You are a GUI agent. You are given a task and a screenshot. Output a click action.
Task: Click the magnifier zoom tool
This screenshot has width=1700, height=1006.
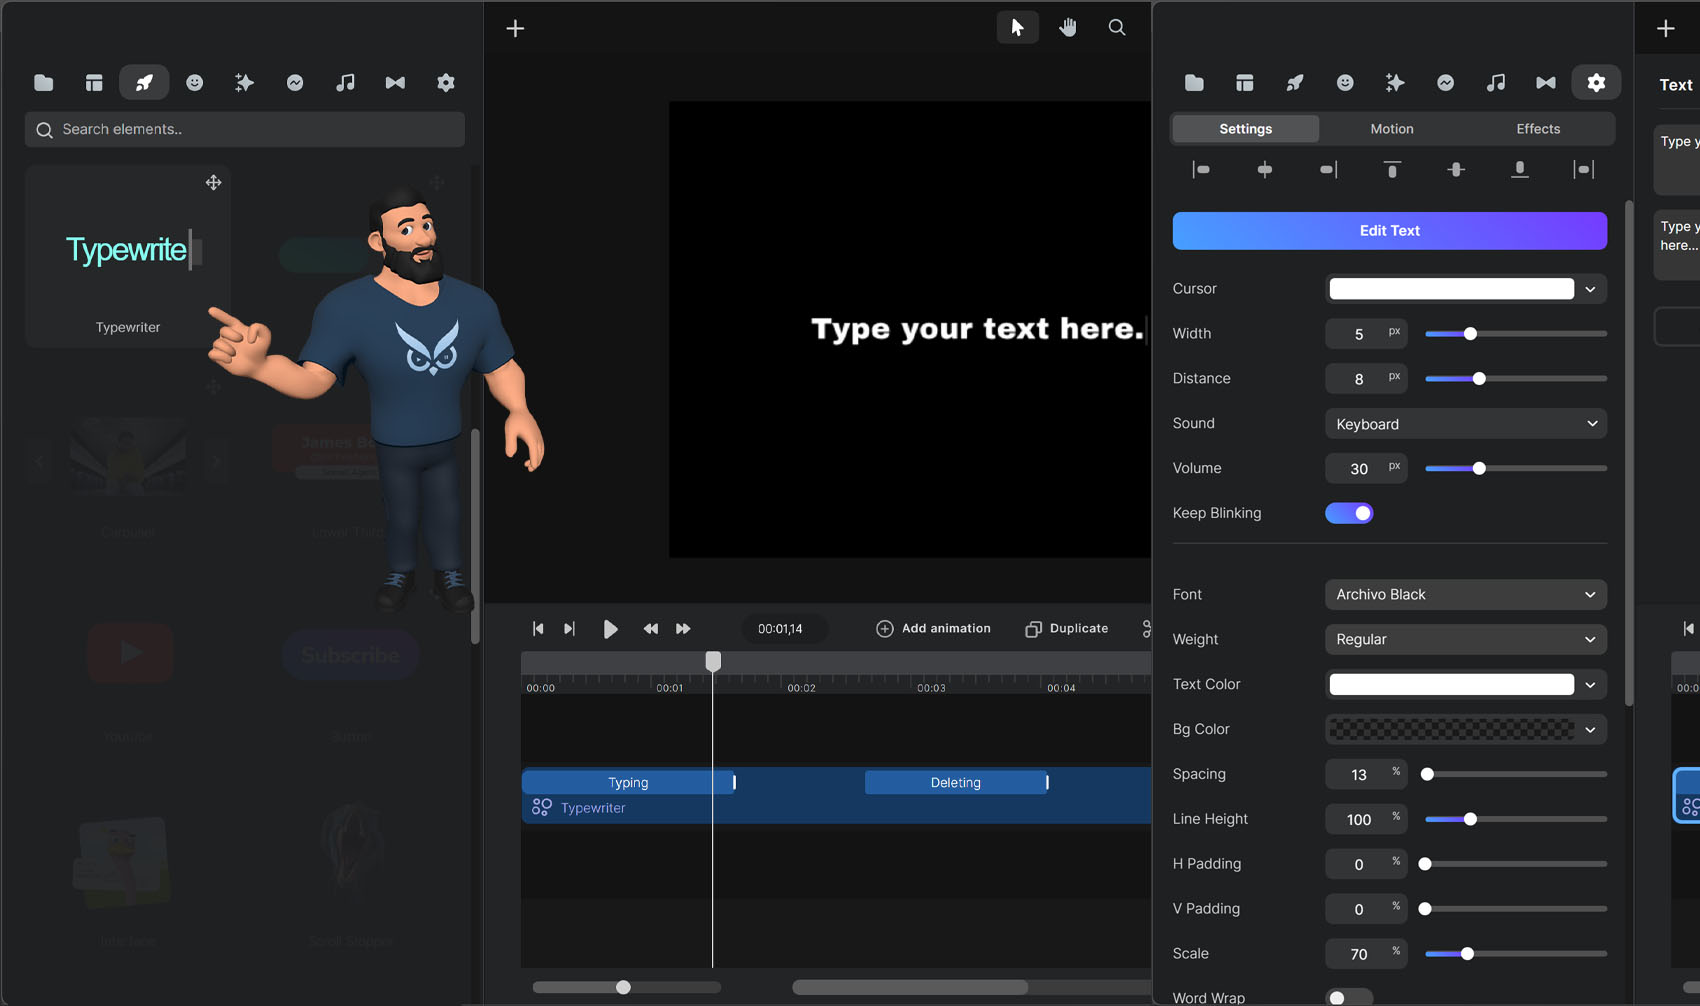pos(1117,28)
